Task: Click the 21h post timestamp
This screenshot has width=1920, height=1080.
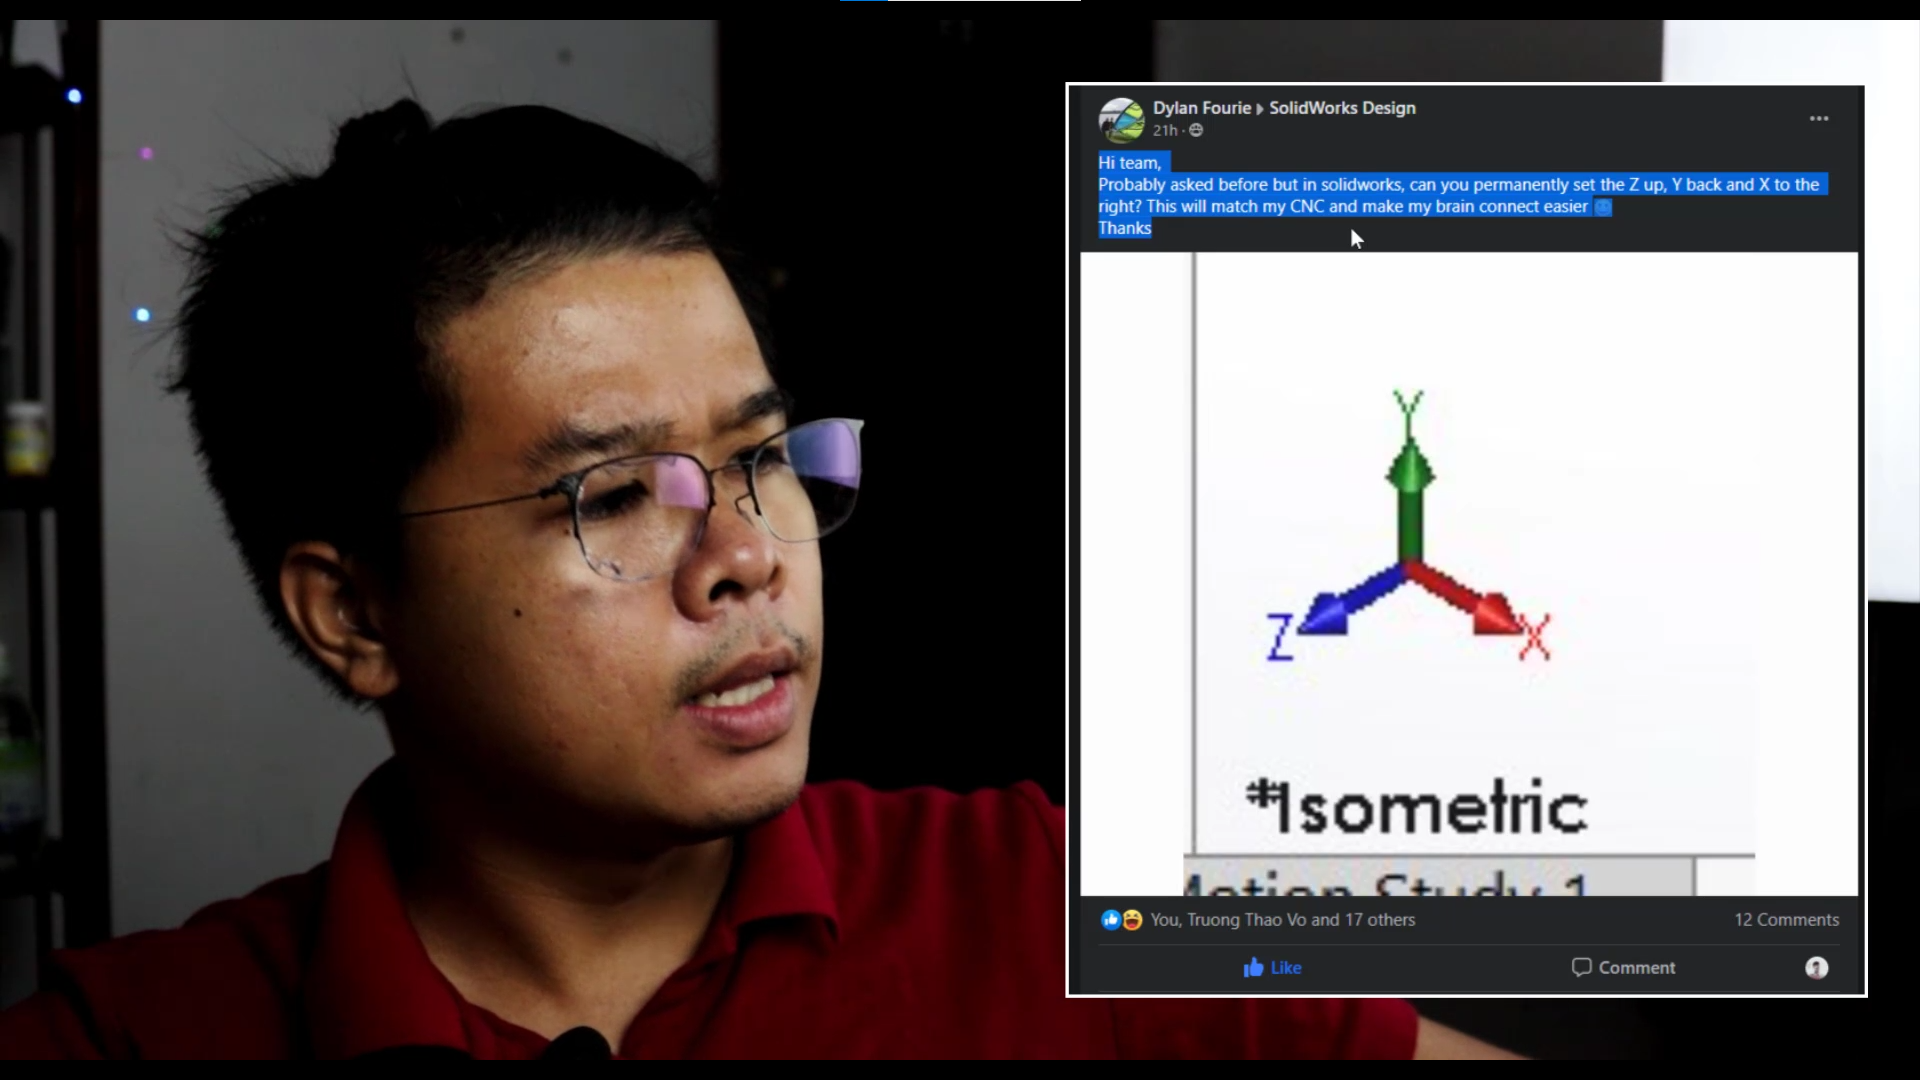Action: [1164, 131]
